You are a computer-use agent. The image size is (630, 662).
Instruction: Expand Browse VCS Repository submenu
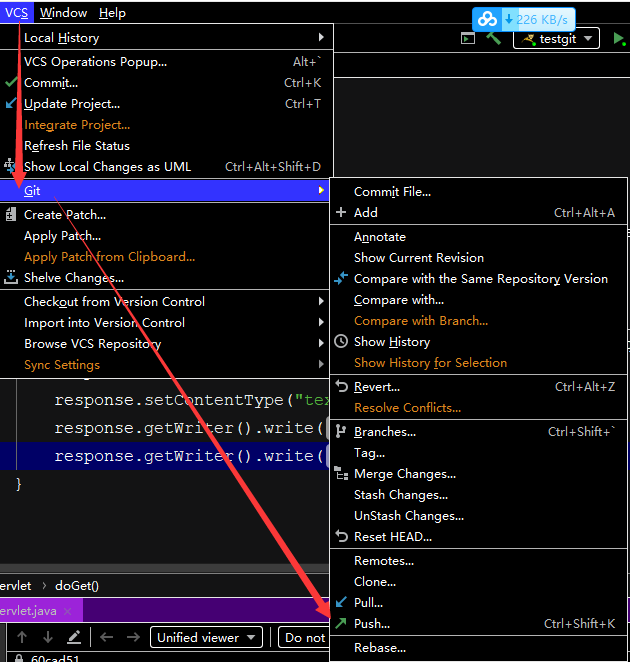point(164,344)
